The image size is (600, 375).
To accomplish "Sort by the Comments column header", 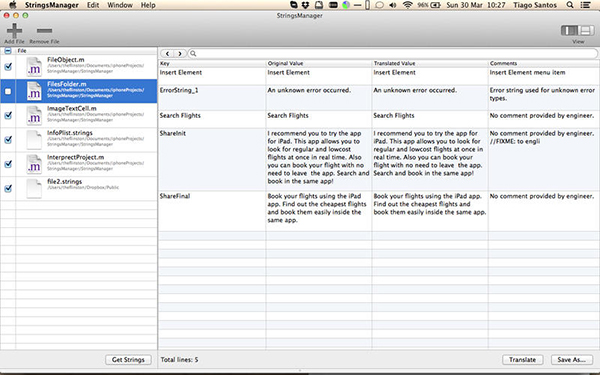I will (543, 63).
